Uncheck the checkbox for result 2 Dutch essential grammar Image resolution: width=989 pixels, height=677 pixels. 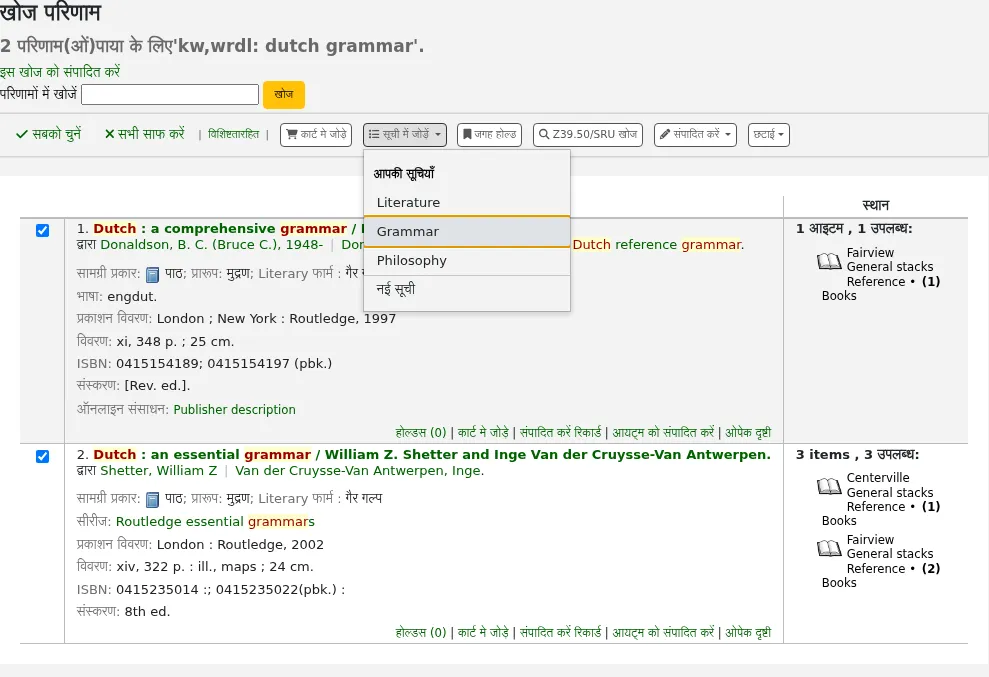[42, 456]
